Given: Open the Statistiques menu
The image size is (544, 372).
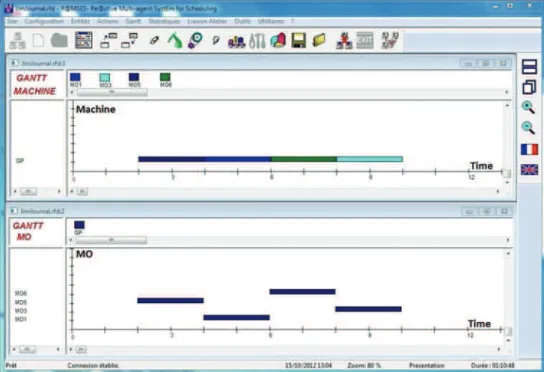Looking at the screenshot, I should (x=164, y=21).
